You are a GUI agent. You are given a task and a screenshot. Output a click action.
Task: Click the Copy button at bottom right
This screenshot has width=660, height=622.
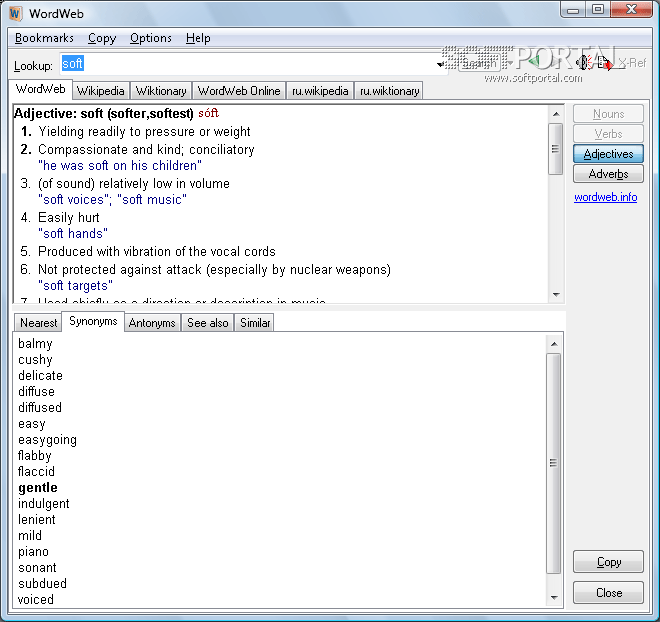click(608, 562)
